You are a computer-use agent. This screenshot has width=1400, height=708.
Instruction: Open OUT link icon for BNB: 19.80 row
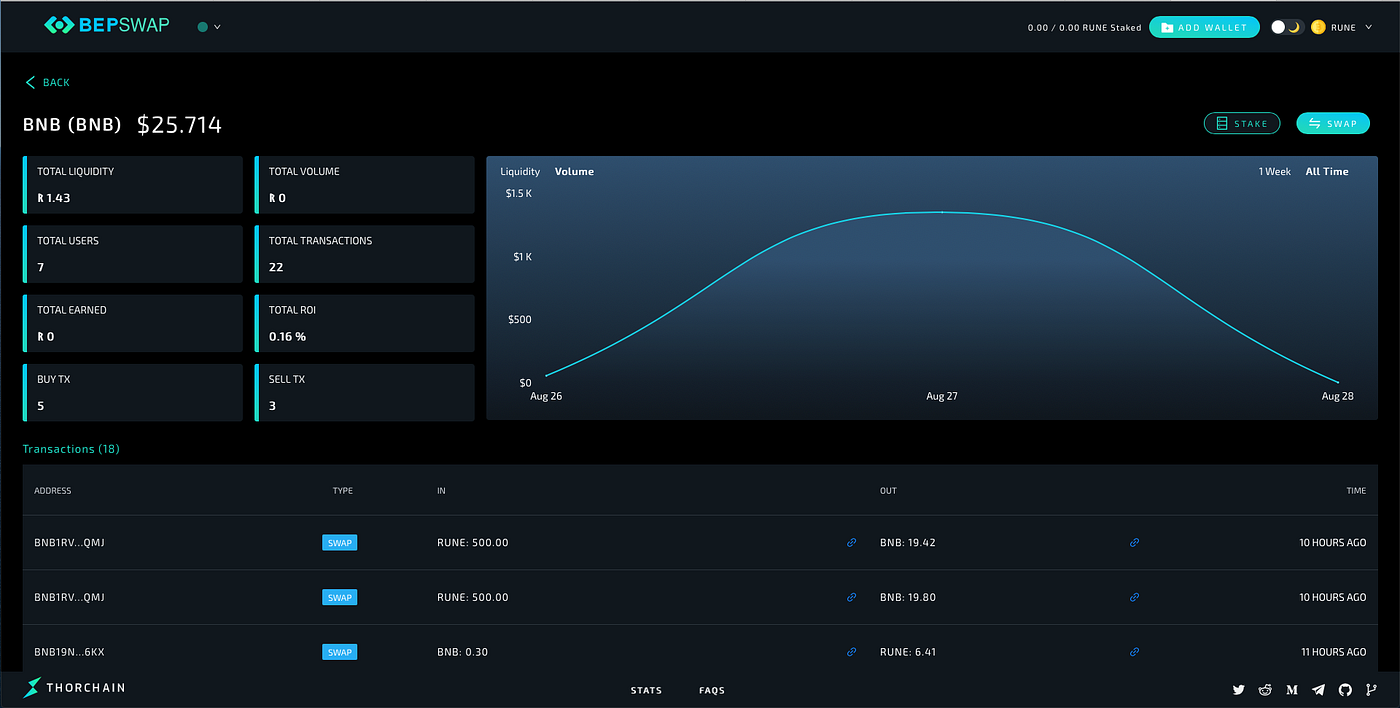point(1134,597)
